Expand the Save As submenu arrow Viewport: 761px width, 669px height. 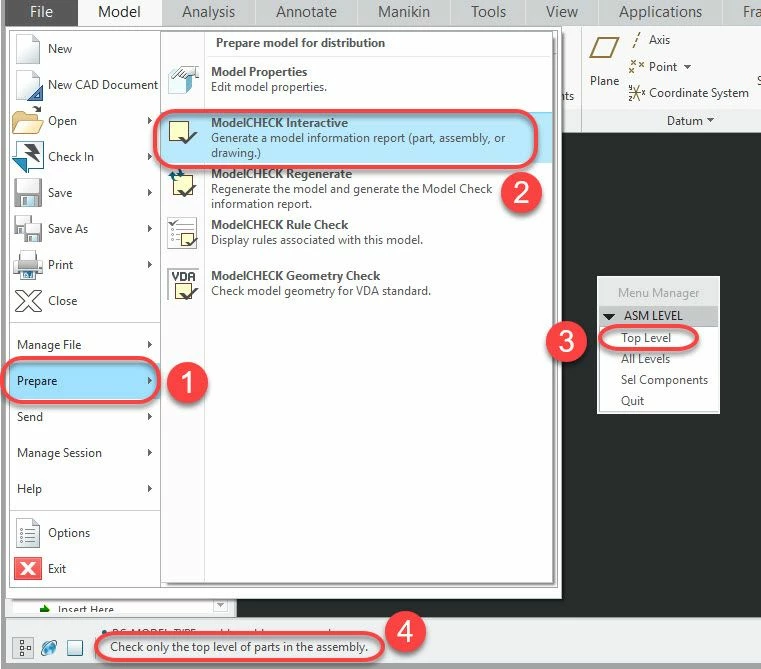[150, 229]
